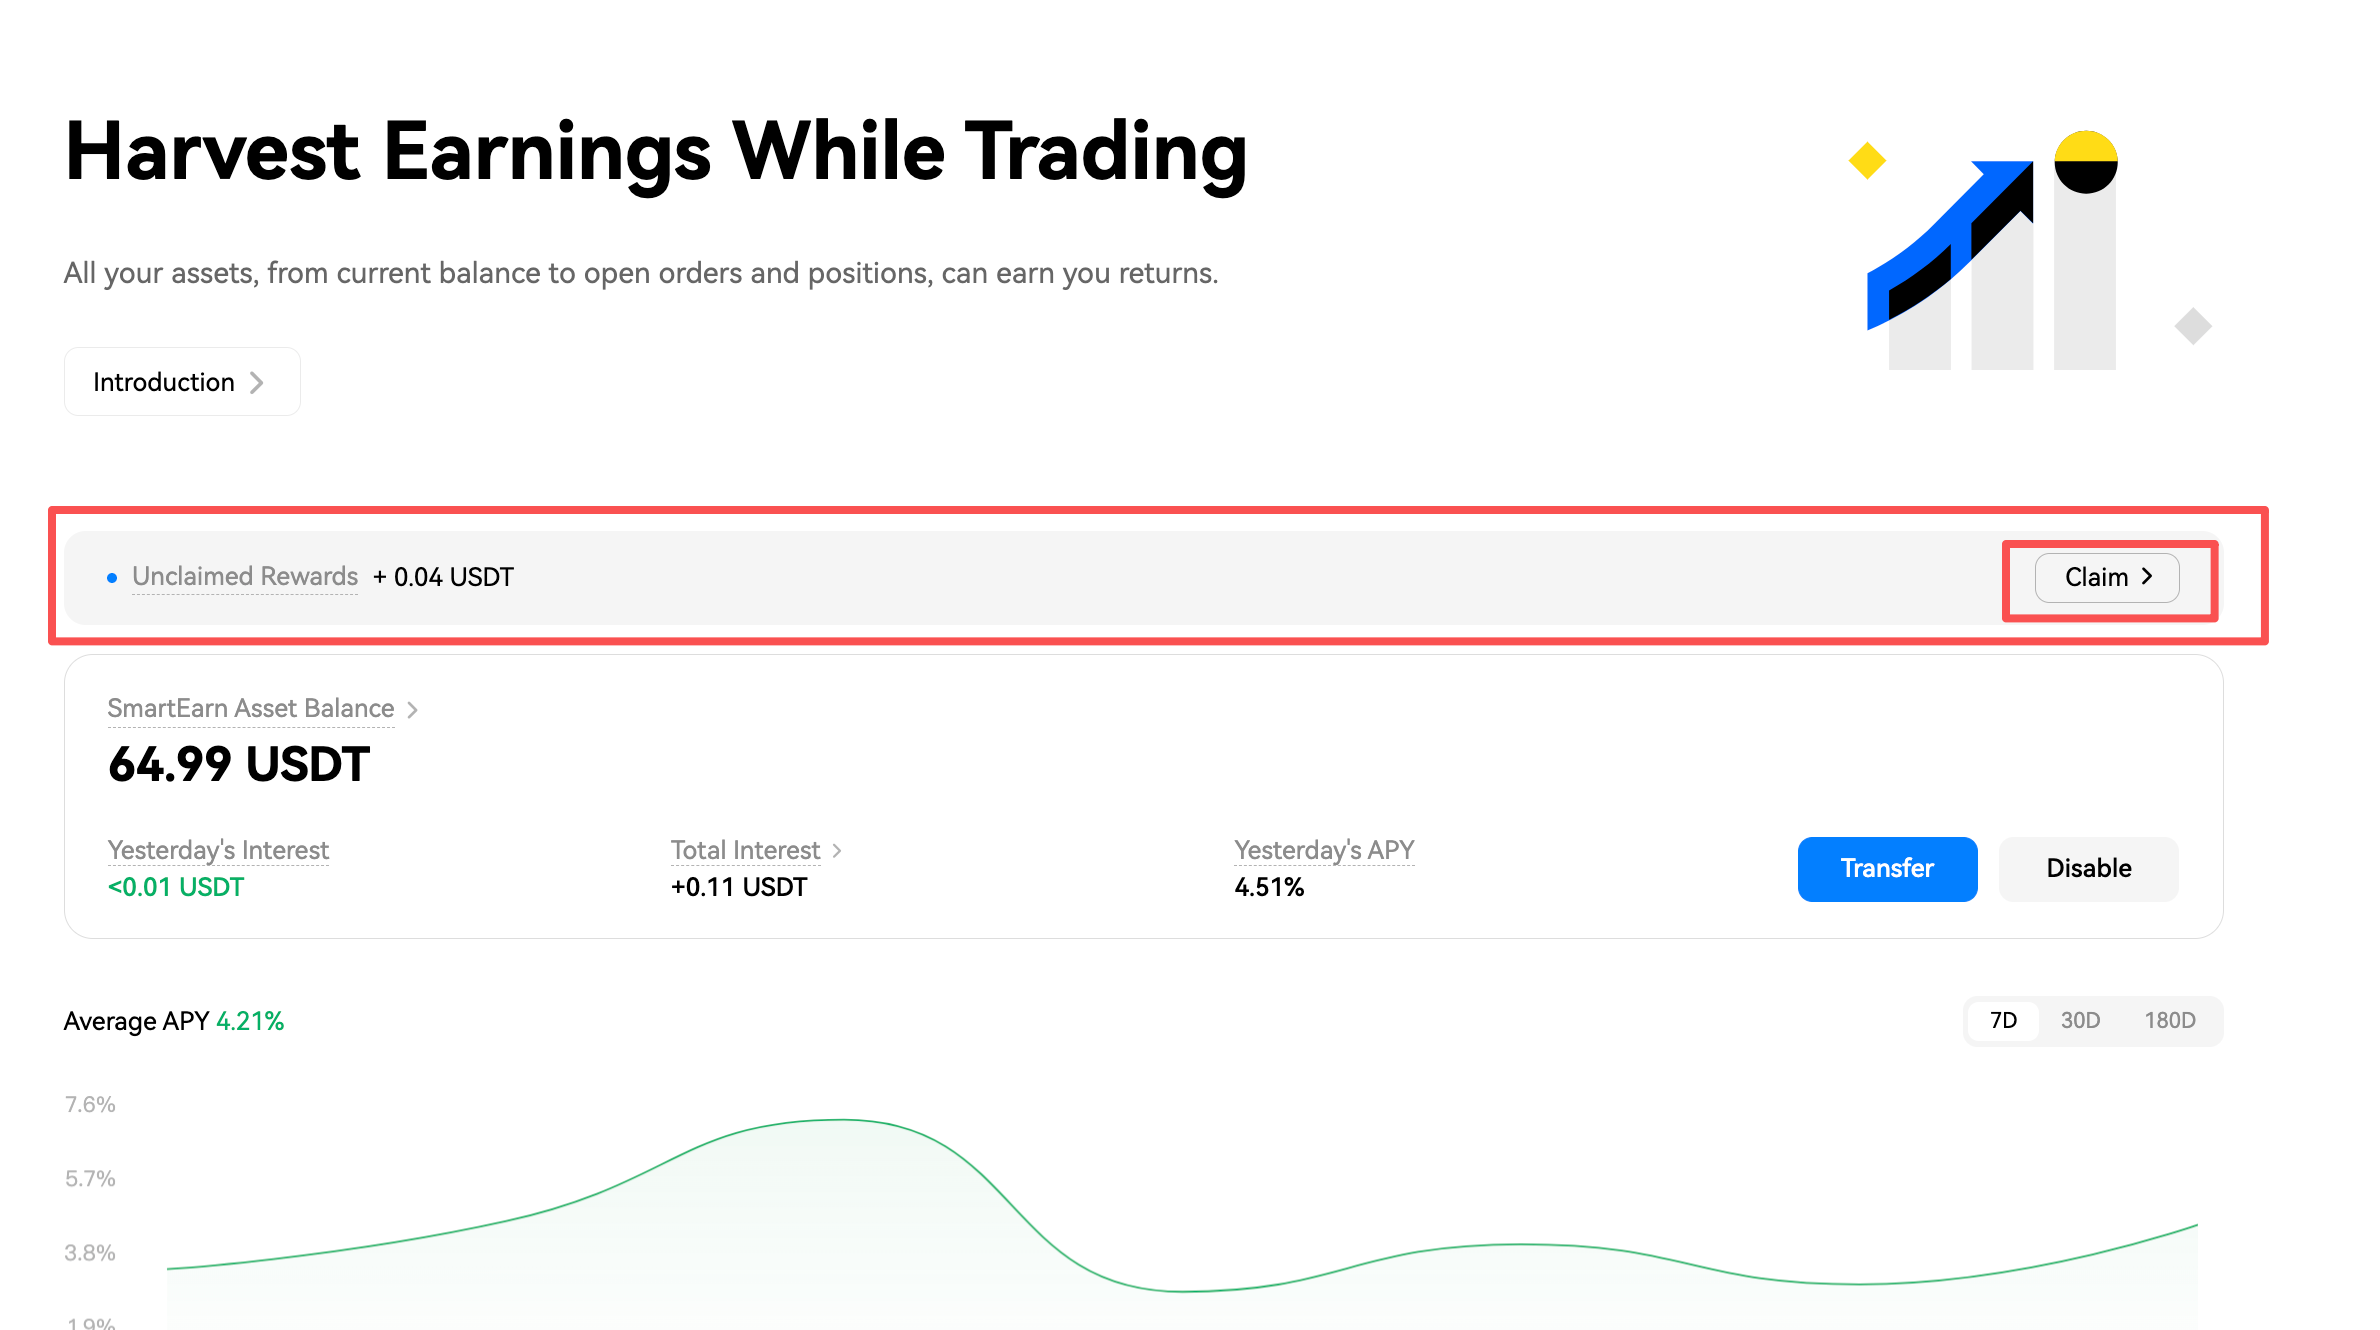Screen dimensions: 2380x1330
Task: Click the Unclaimed Rewards underlined label
Action: point(245,577)
